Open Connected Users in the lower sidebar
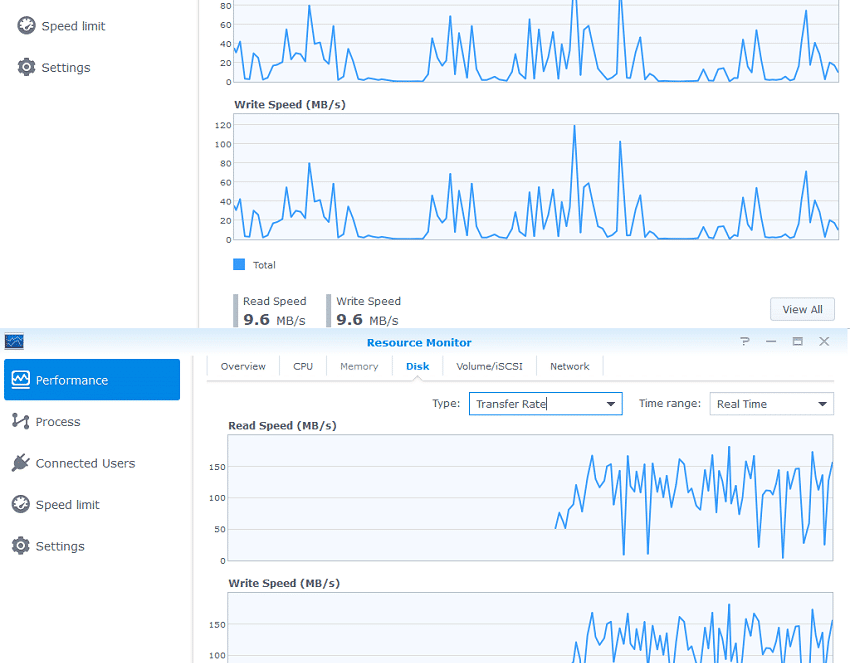Screen dimensions: 850x663 pyautogui.click(x=73, y=463)
